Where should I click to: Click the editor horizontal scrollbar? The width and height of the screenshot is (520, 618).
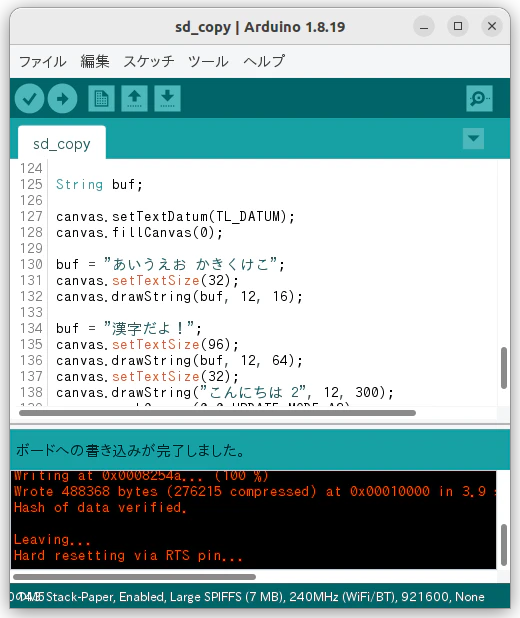(x=217, y=413)
